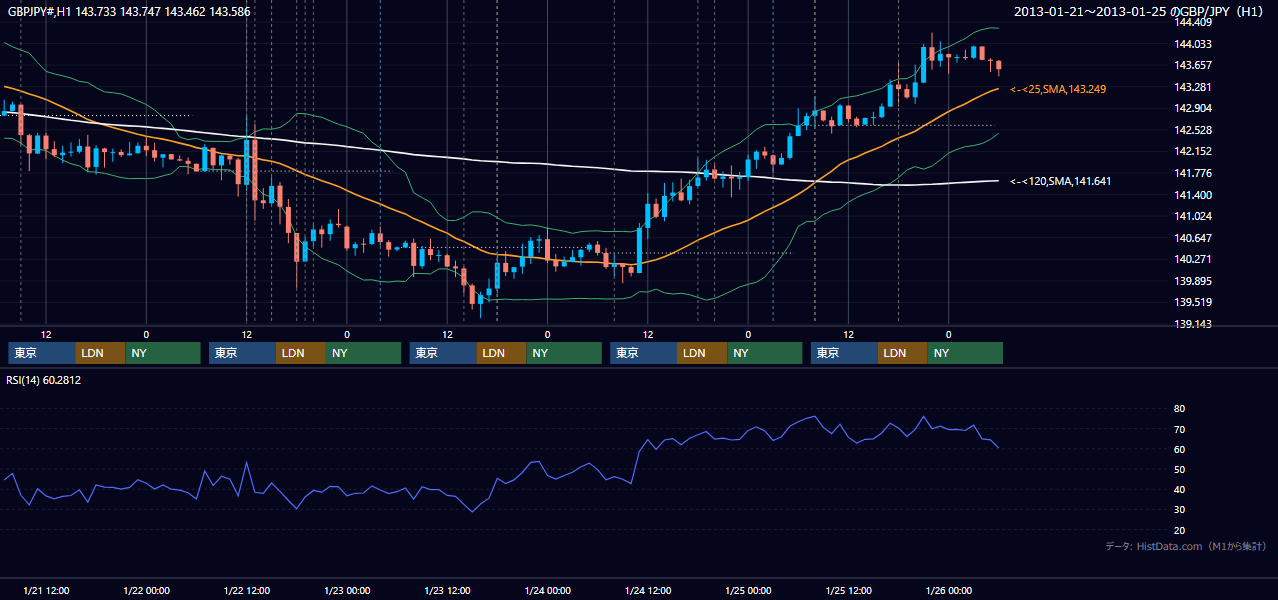Click the 1/24 12:00 date label
The width and height of the screenshot is (1278, 600).
[x=648, y=591]
